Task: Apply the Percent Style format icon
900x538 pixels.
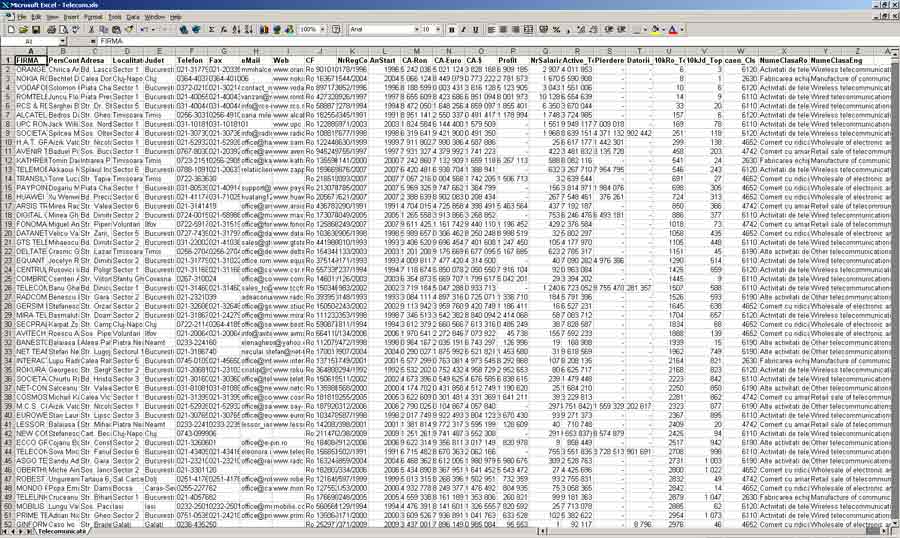Action: pyautogui.click(x=556, y=30)
